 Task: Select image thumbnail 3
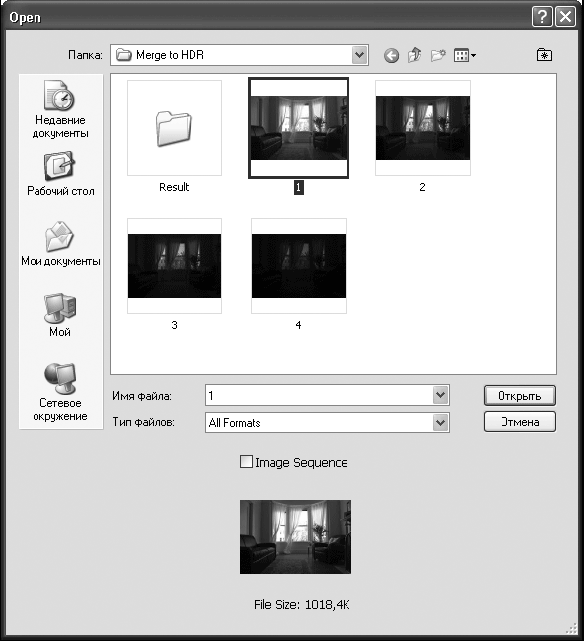(174, 274)
